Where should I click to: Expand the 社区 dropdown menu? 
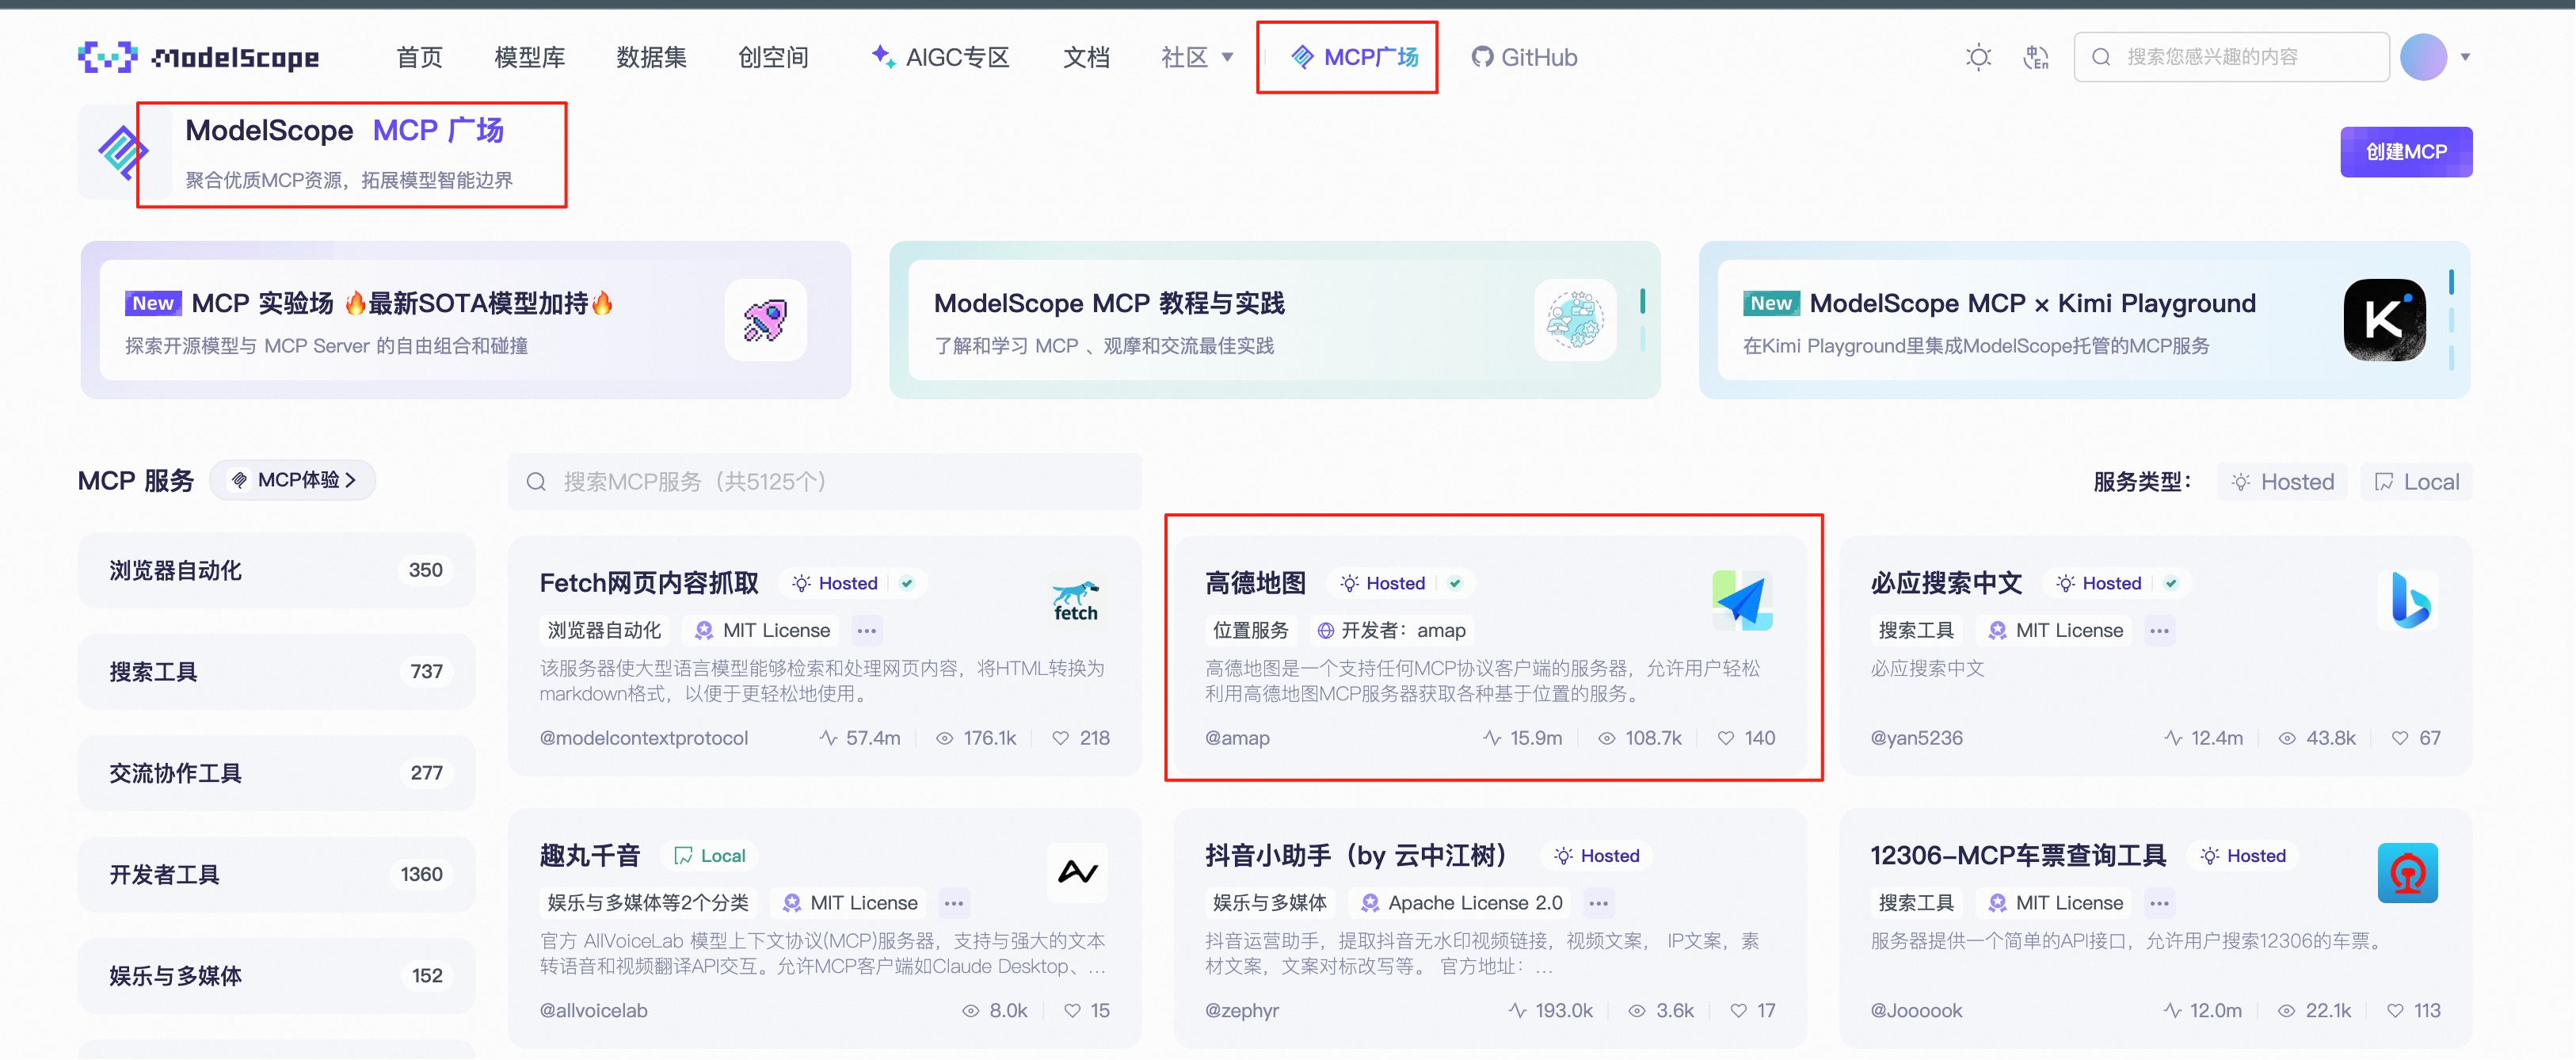pos(1197,57)
